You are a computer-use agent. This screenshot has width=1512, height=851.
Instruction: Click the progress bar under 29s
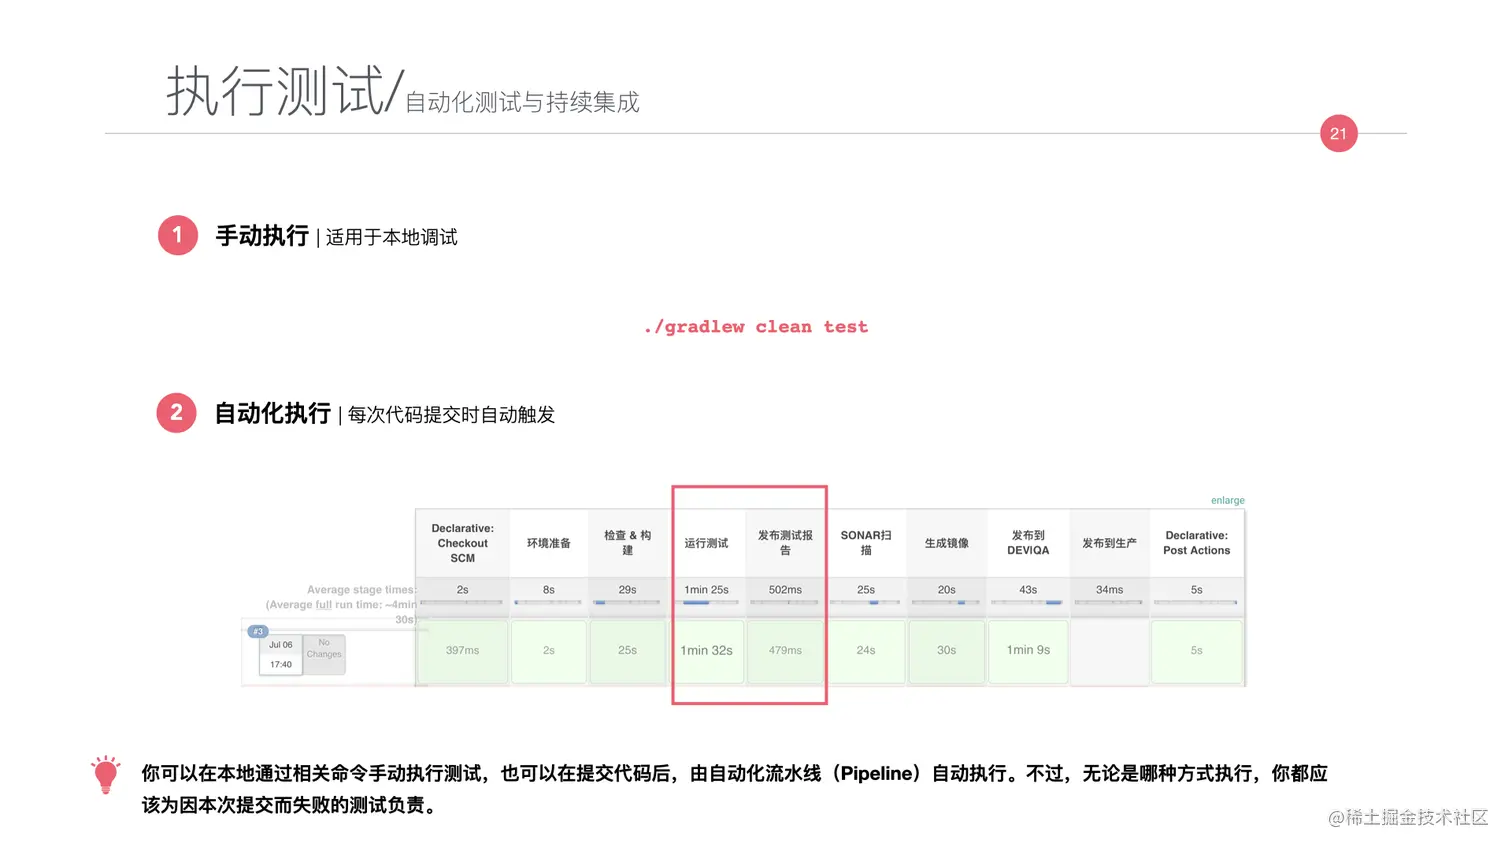[627, 602]
